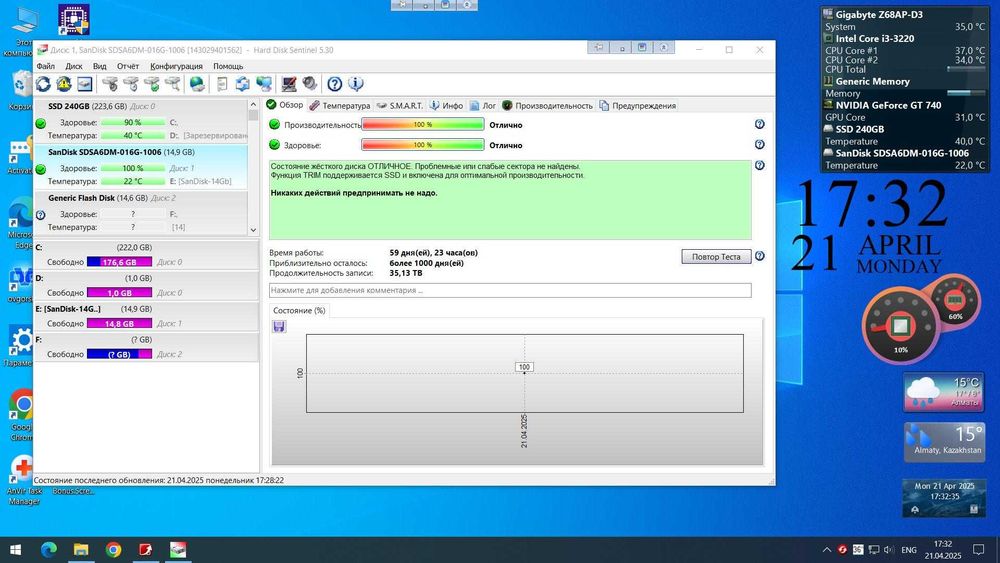
Task: Click Hard Disk Sentinel taskbar icon
Action: (x=178, y=550)
